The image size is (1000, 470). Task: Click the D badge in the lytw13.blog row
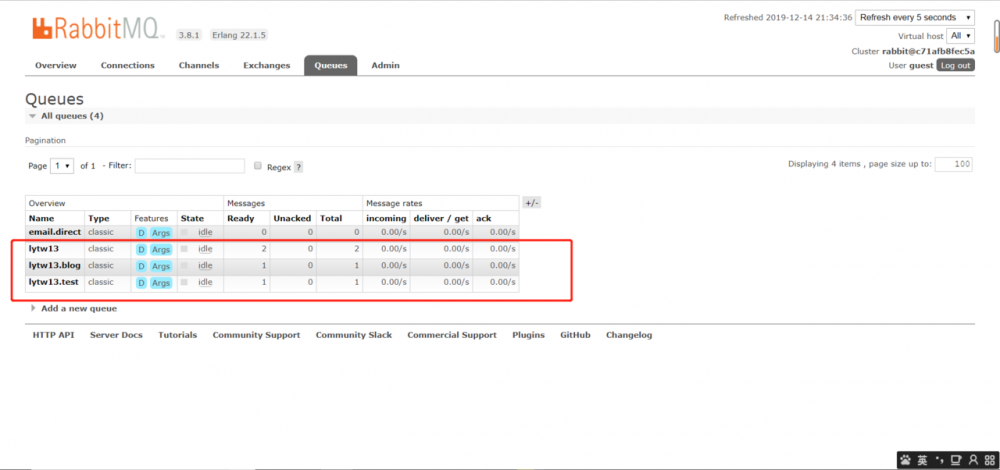[x=142, y=266]
